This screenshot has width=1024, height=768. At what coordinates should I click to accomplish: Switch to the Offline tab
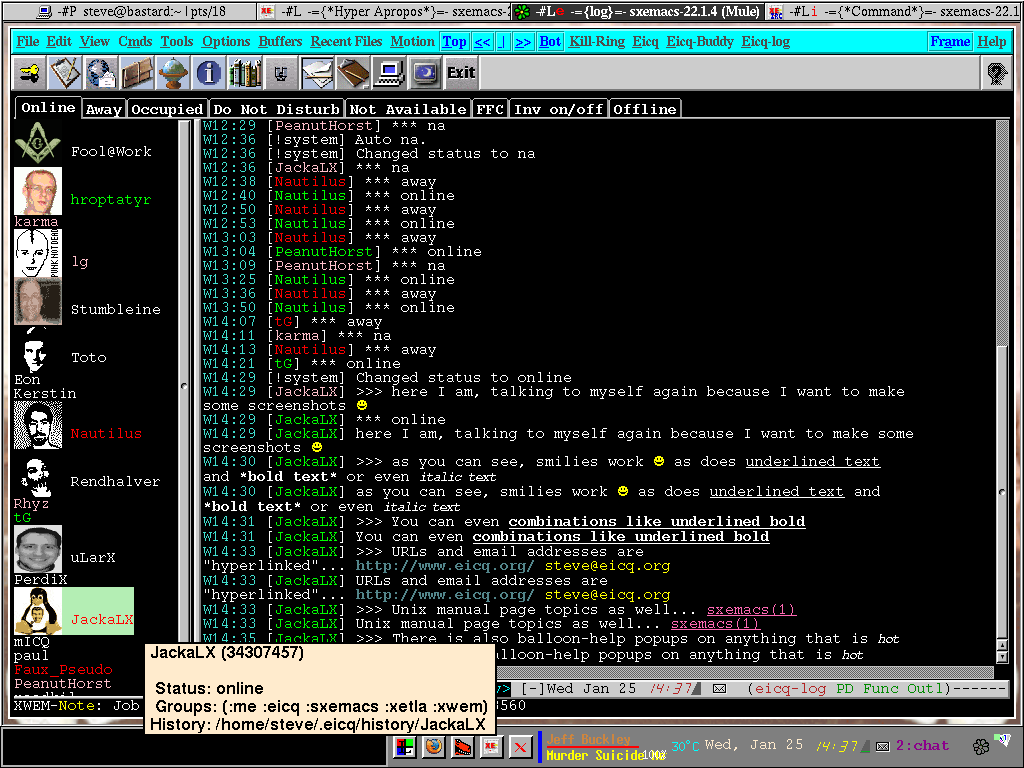pyautogui.click(x=645, y=109)
